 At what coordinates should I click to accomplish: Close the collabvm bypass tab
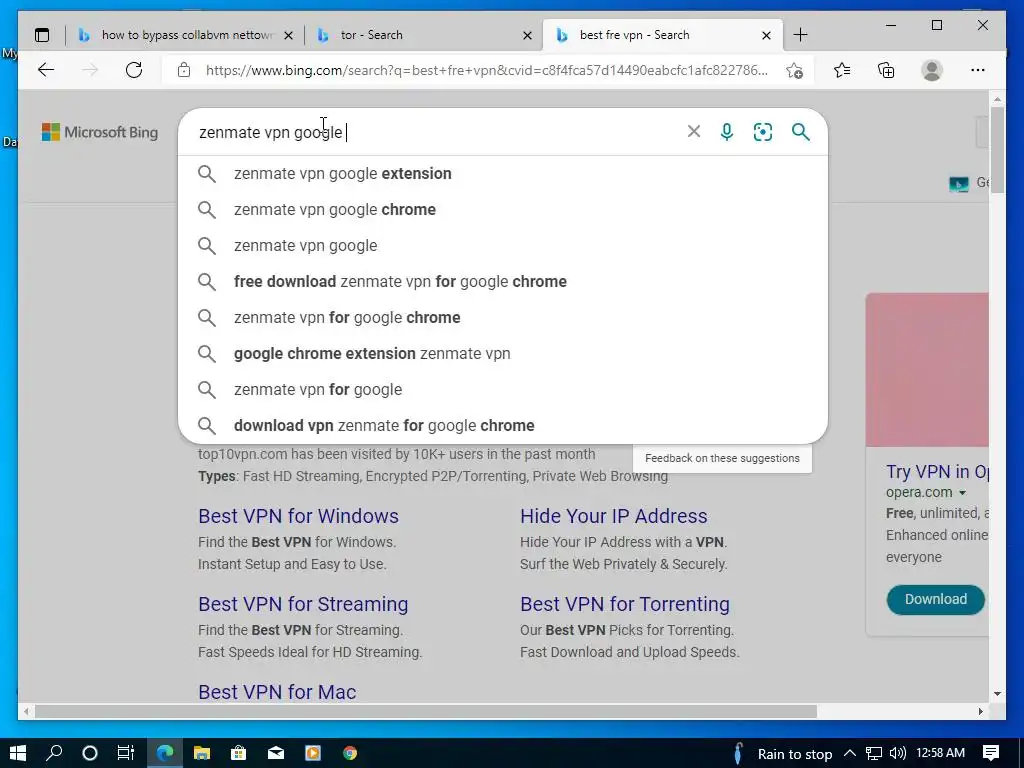(289, 35)
